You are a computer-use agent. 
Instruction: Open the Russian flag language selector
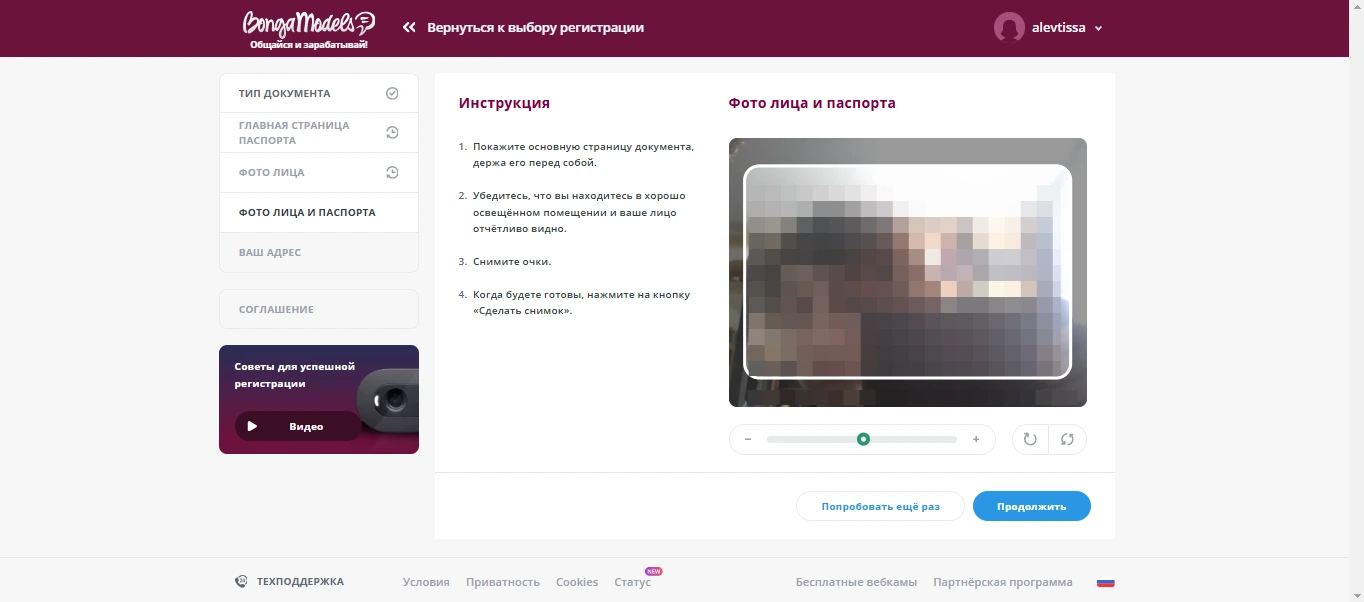(x=1105, y=582)
